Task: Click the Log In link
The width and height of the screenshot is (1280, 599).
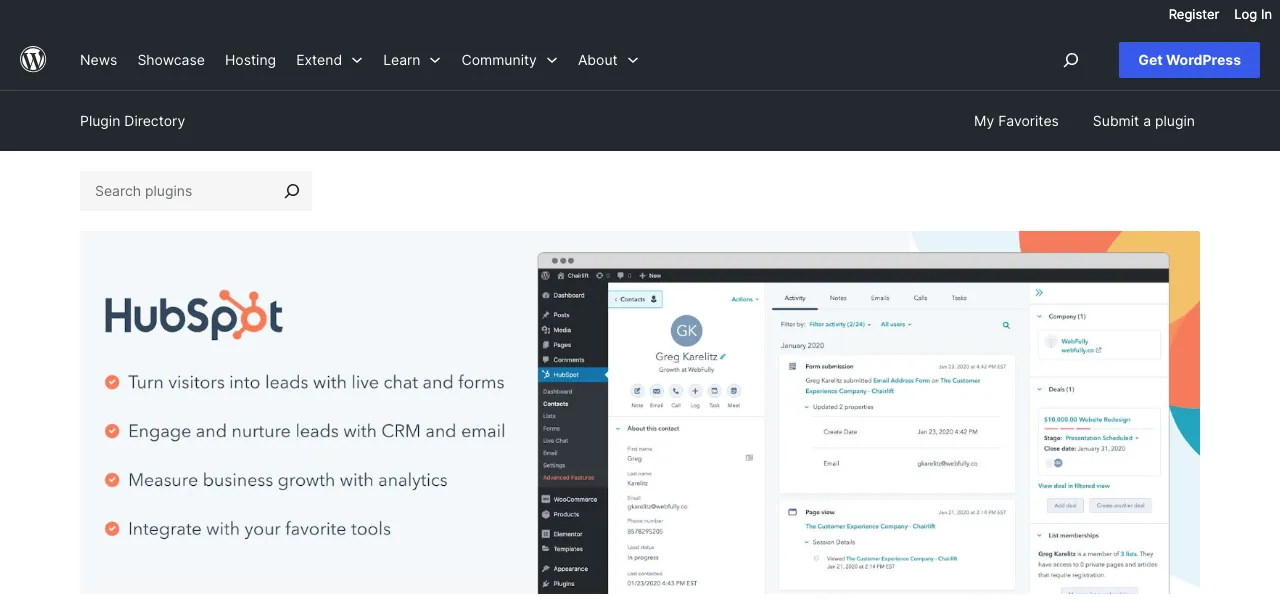Action: pos(1253,14)
